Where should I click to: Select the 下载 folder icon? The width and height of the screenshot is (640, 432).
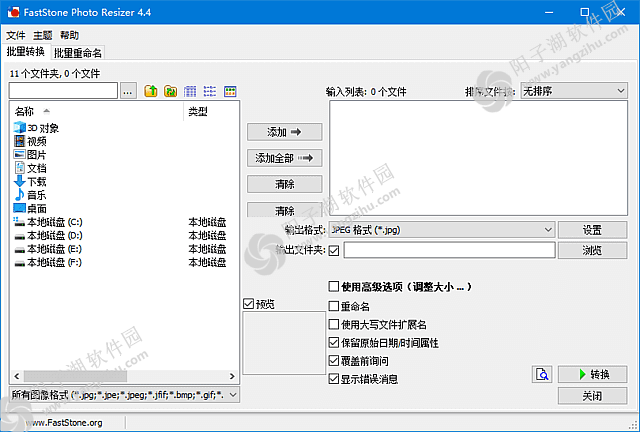pyautogui.click(x=20, y=181)
